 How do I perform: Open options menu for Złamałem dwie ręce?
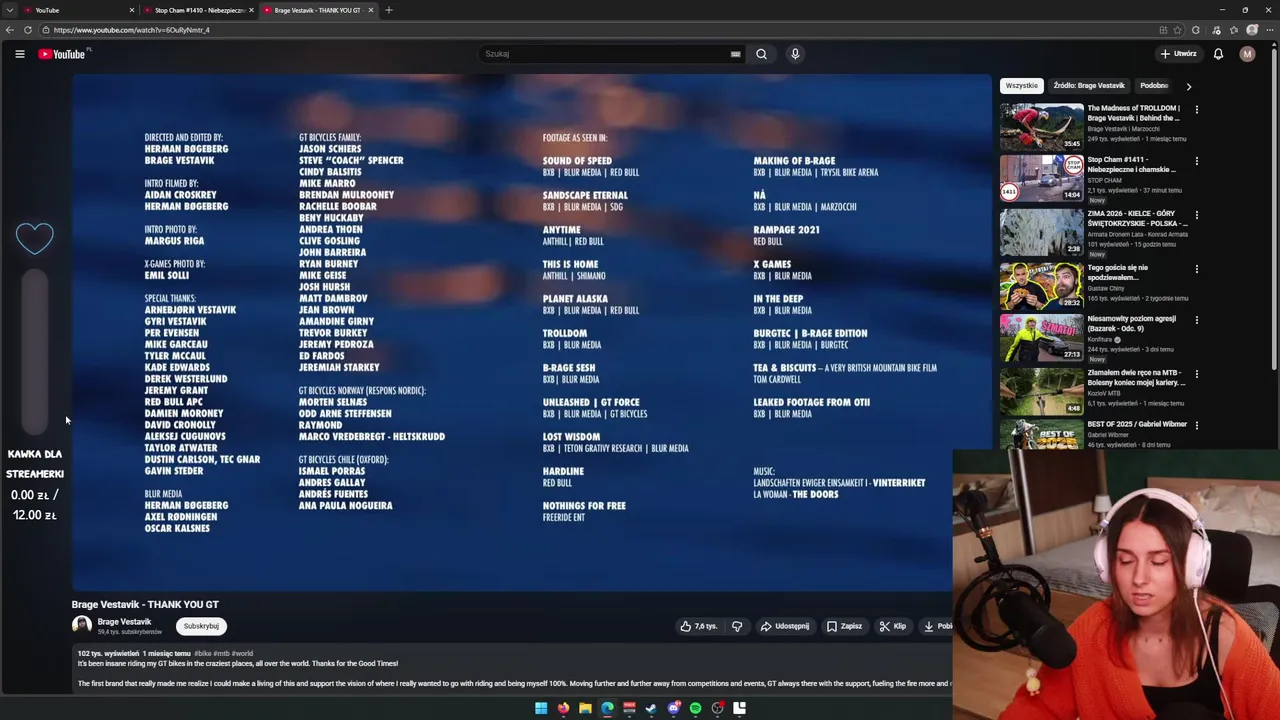1196,375
